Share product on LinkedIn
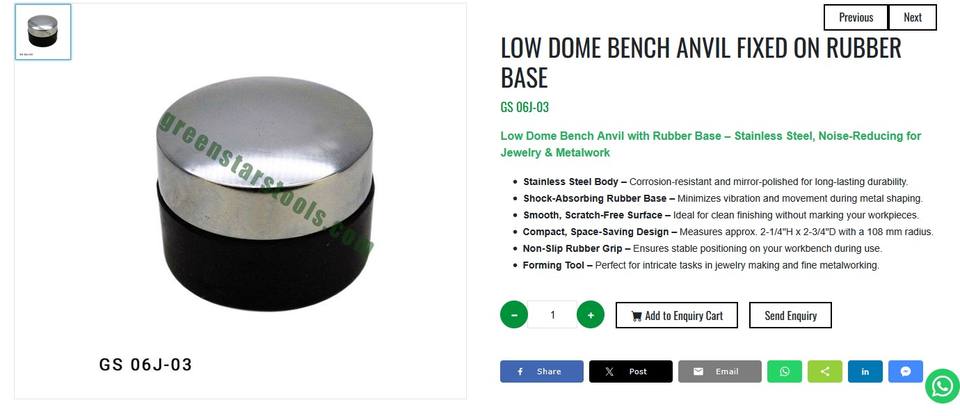Viewport: 960px width, 416px height. pos(865,371)
